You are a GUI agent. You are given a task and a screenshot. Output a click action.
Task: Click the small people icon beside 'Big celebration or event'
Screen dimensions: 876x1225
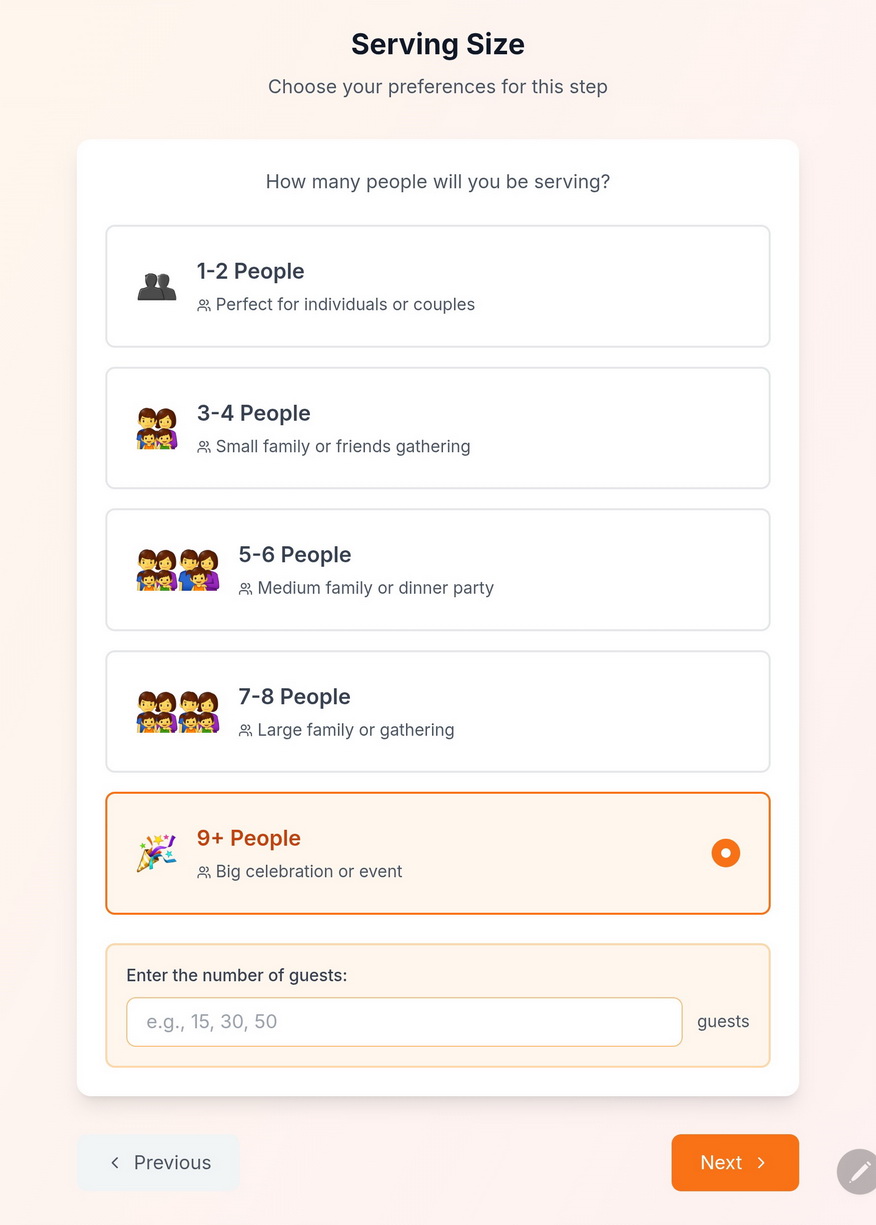coord(204,872)
